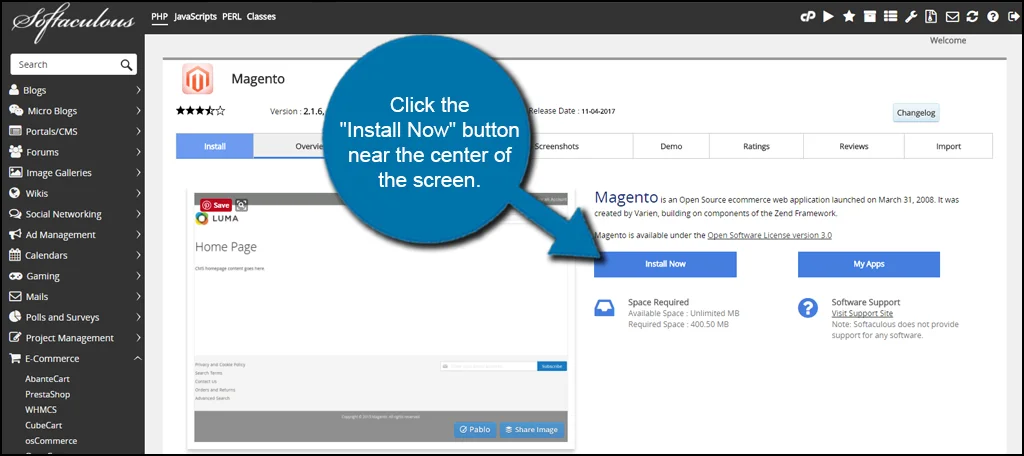Click Subscribe button in preview image

[552, 366]
